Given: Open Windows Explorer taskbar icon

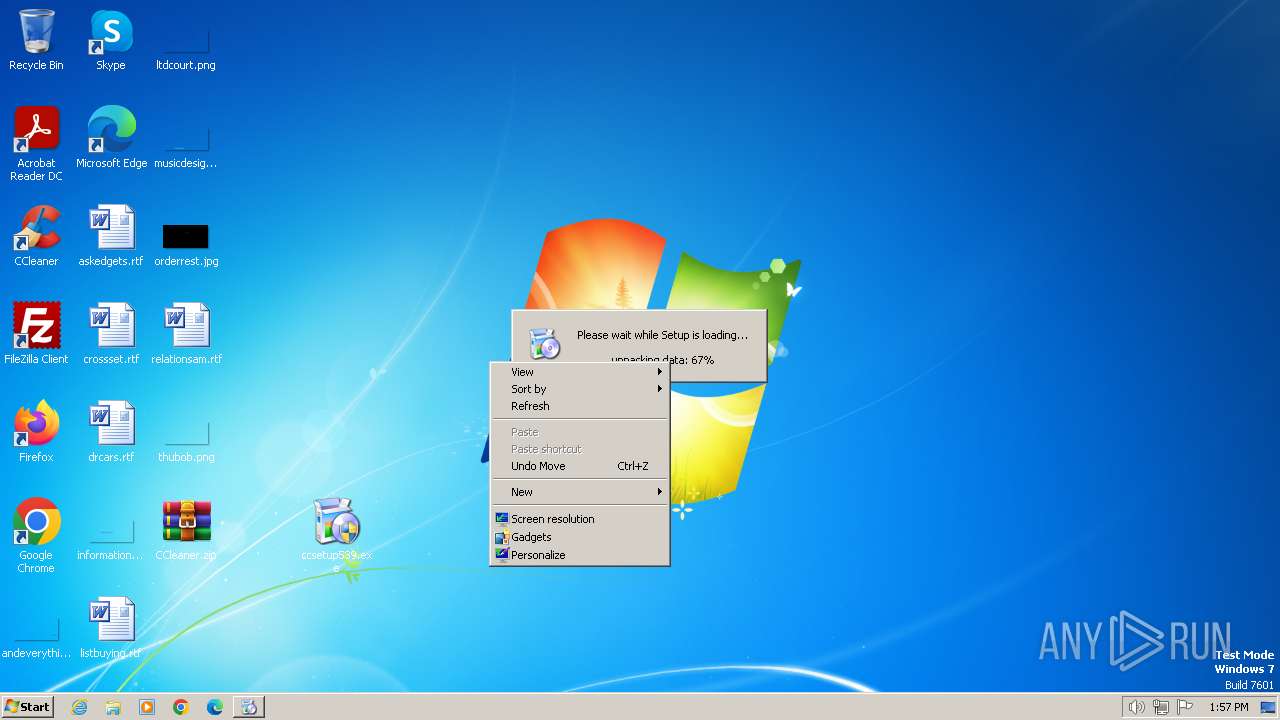Looking at the screenshot, I should pyautogui.click(x=113, y=707).
